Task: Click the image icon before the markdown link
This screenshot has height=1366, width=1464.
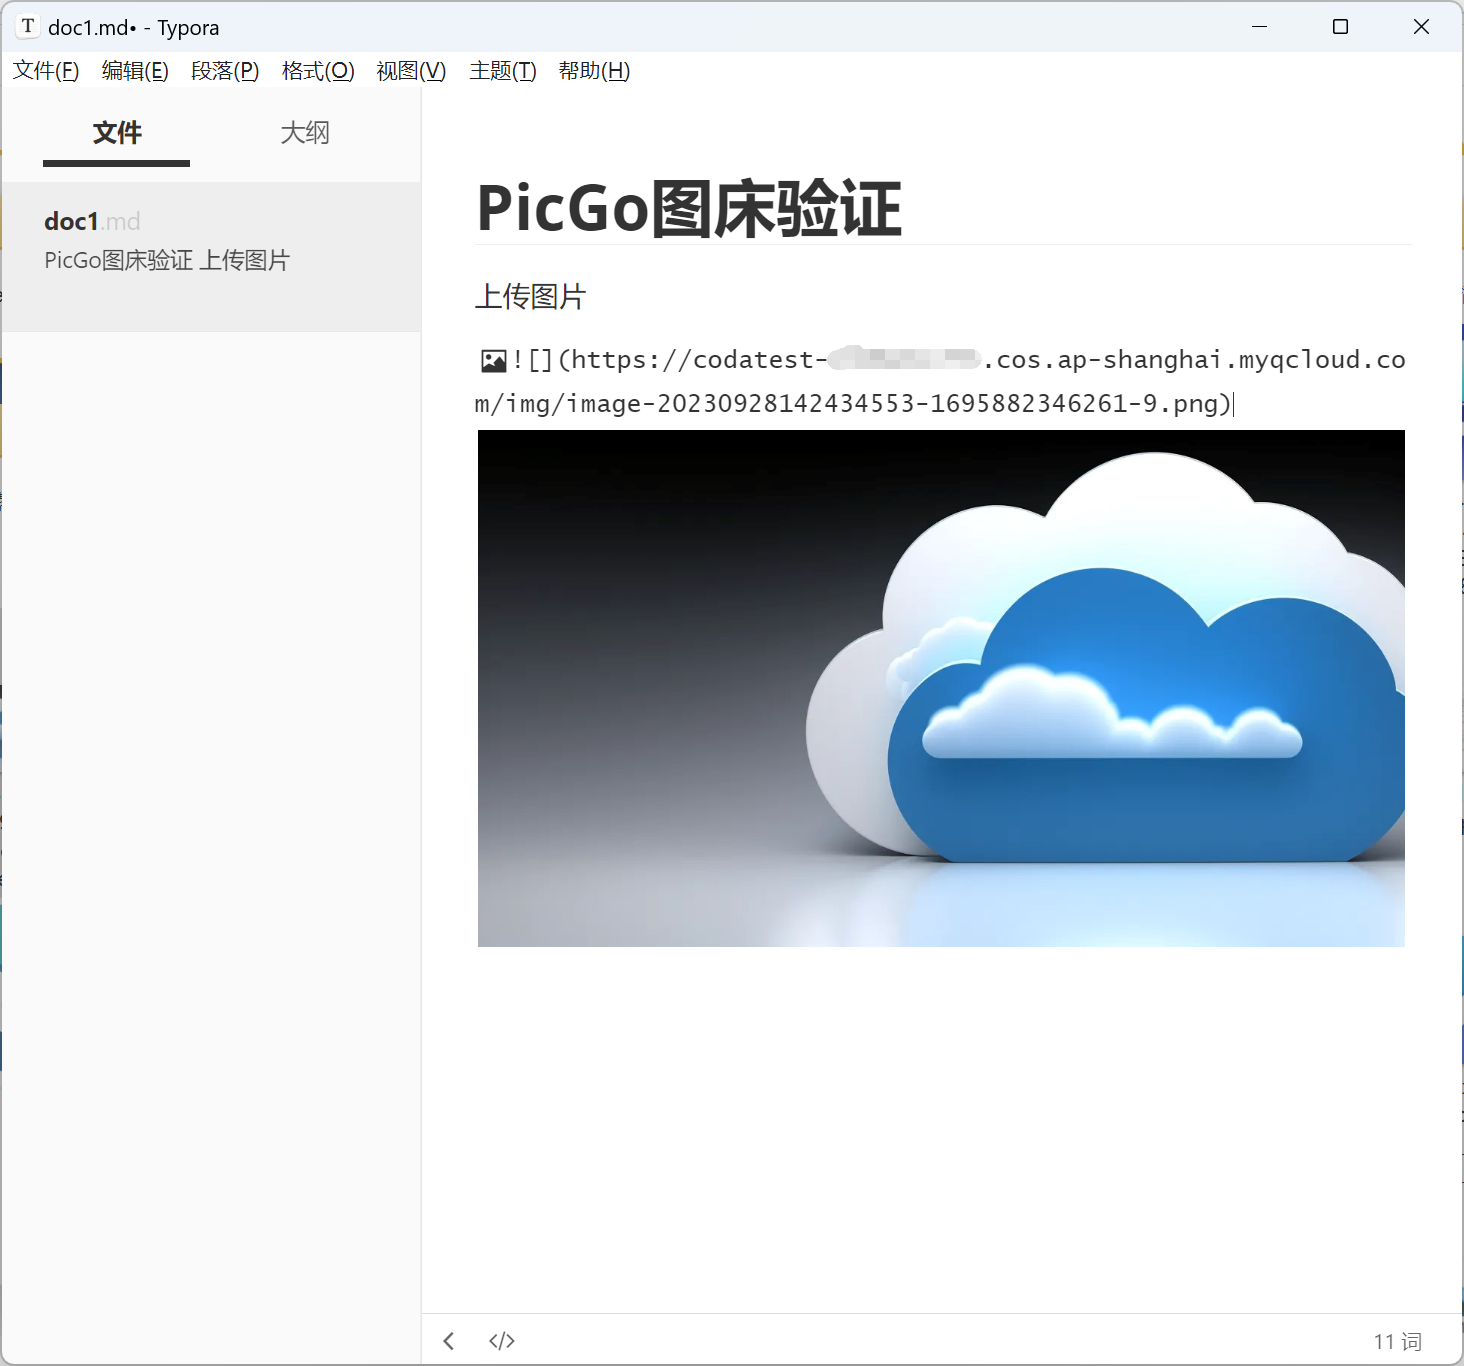Action: (x=493, y=360)
